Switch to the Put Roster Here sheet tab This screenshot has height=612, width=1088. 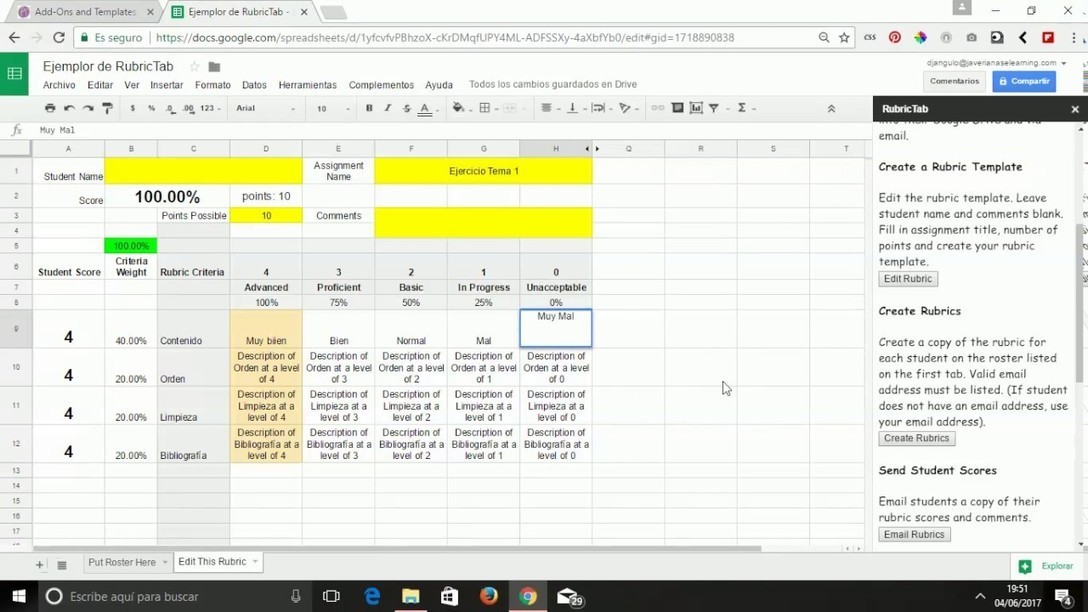(x=122, y=562)
